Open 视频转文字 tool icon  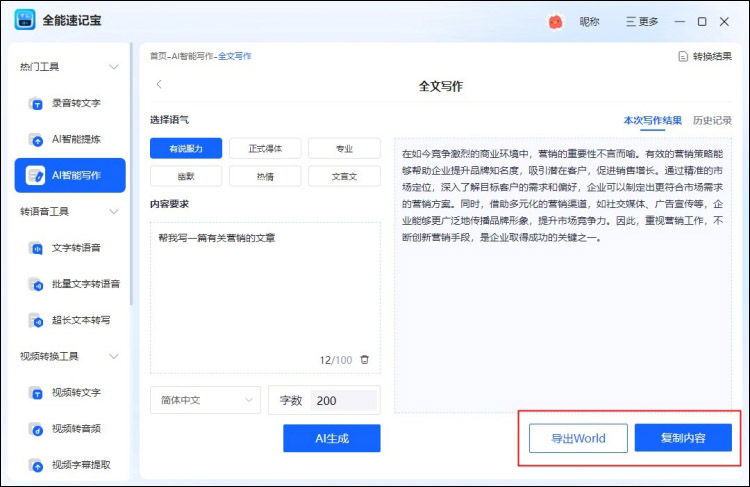click(x=36, y=393)
